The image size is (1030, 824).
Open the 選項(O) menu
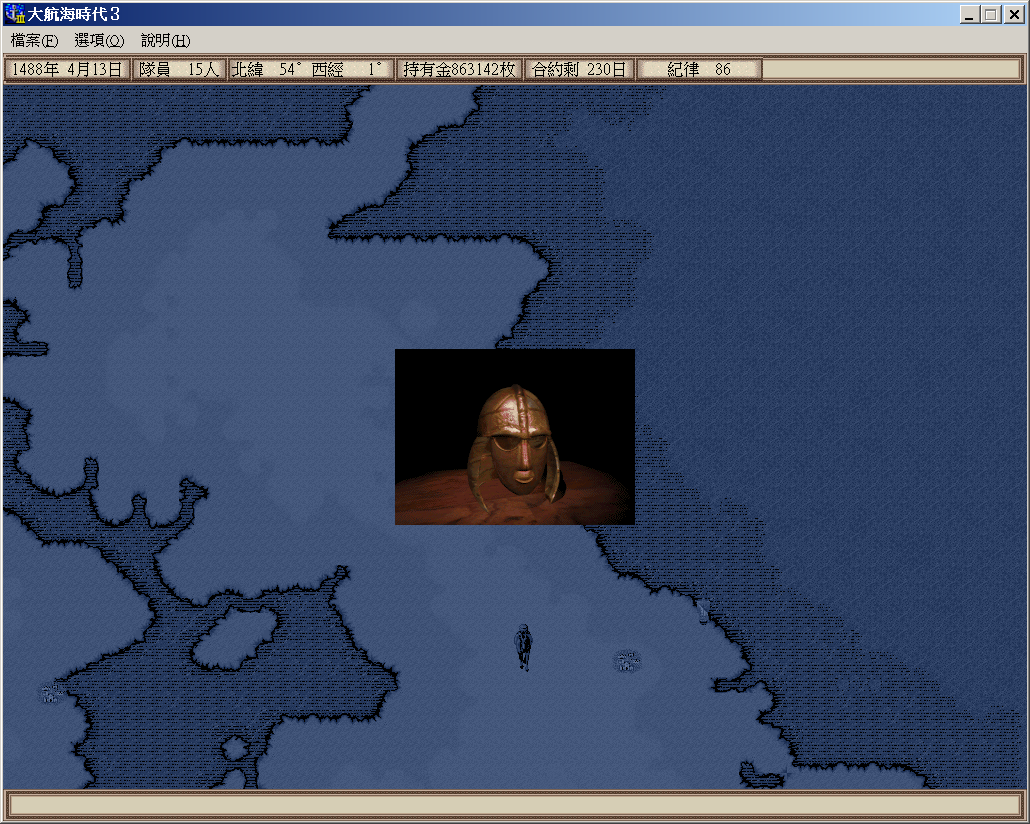coord(99,40)
